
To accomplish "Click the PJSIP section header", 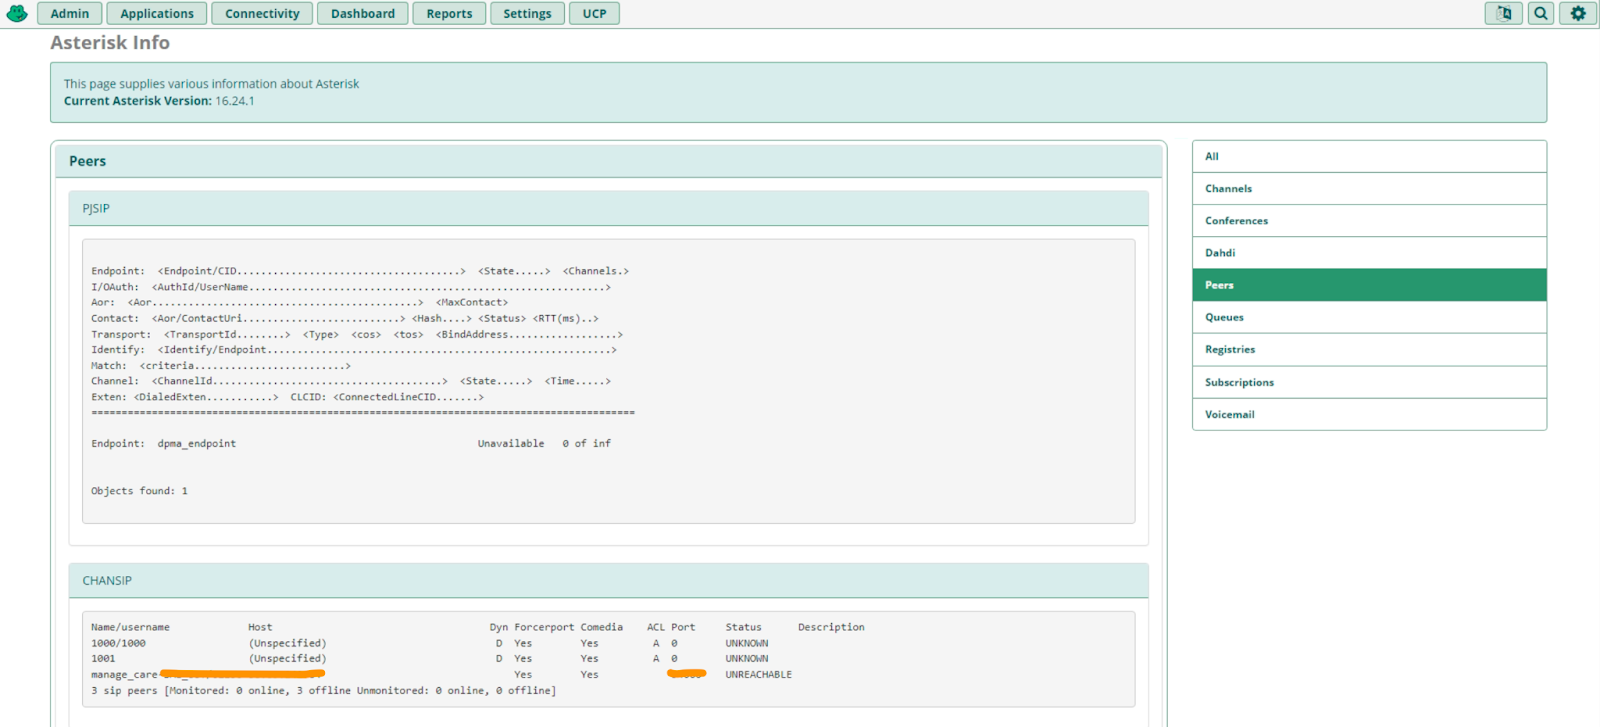I will (608, 208).
